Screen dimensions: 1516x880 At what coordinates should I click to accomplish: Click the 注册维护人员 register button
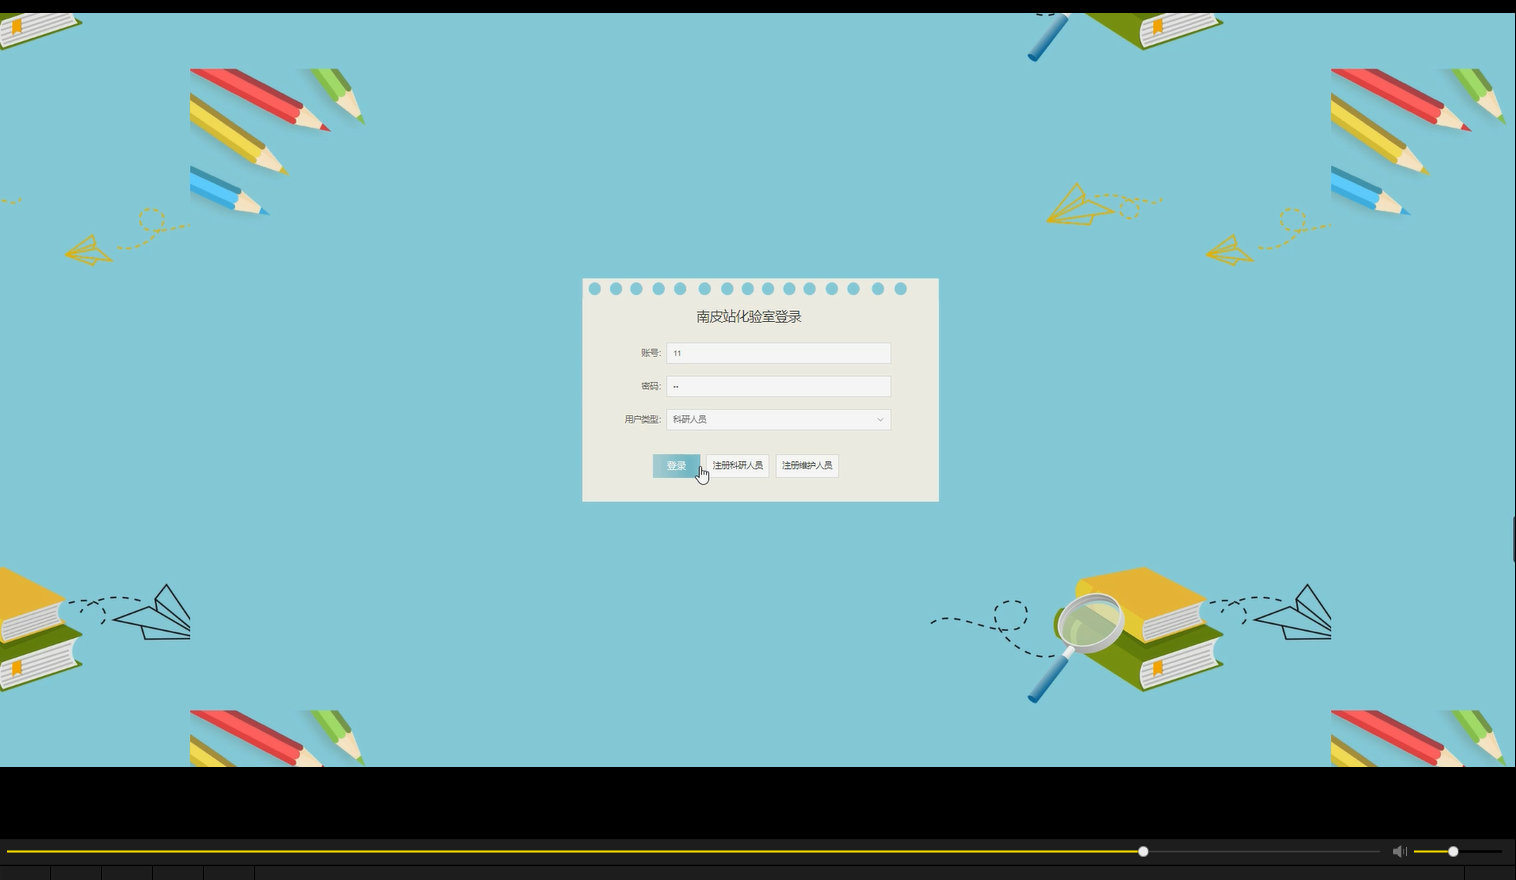(807, 466)
